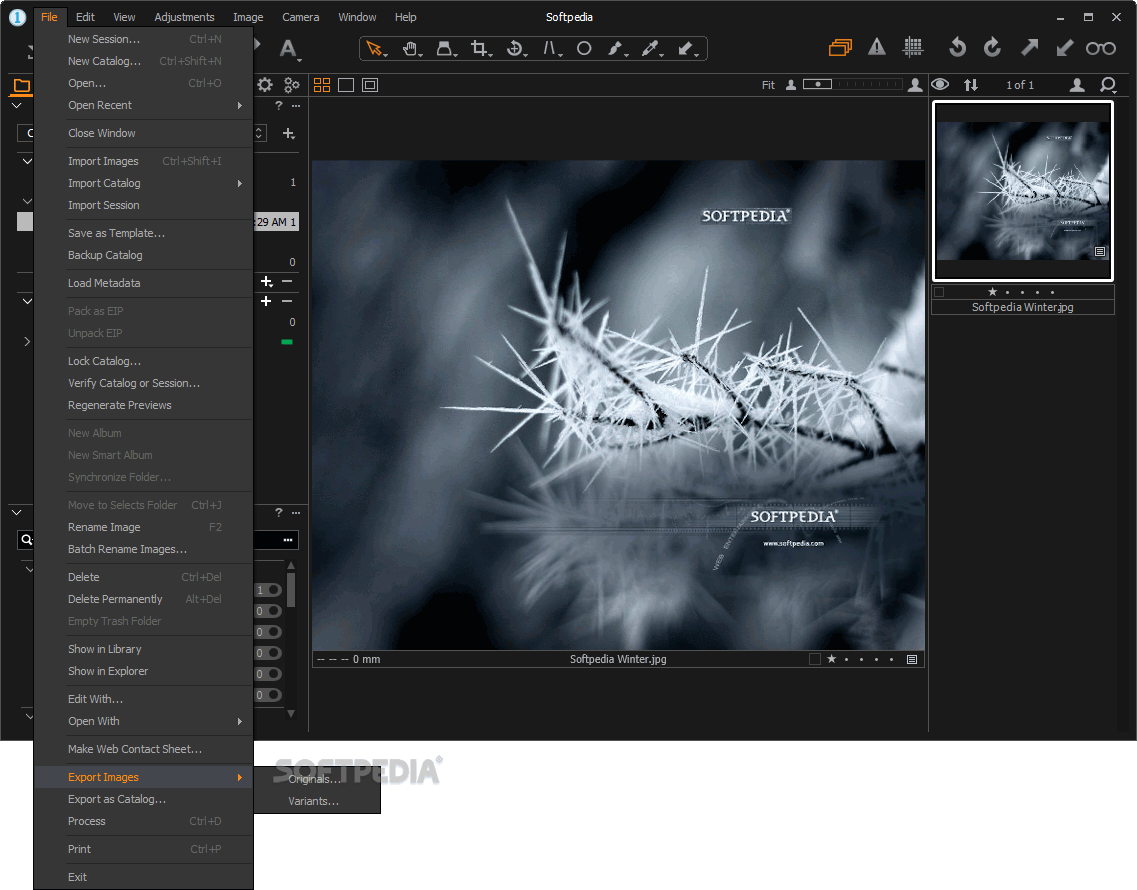Click the Edit Selected Variants icon

pos(840,48)
